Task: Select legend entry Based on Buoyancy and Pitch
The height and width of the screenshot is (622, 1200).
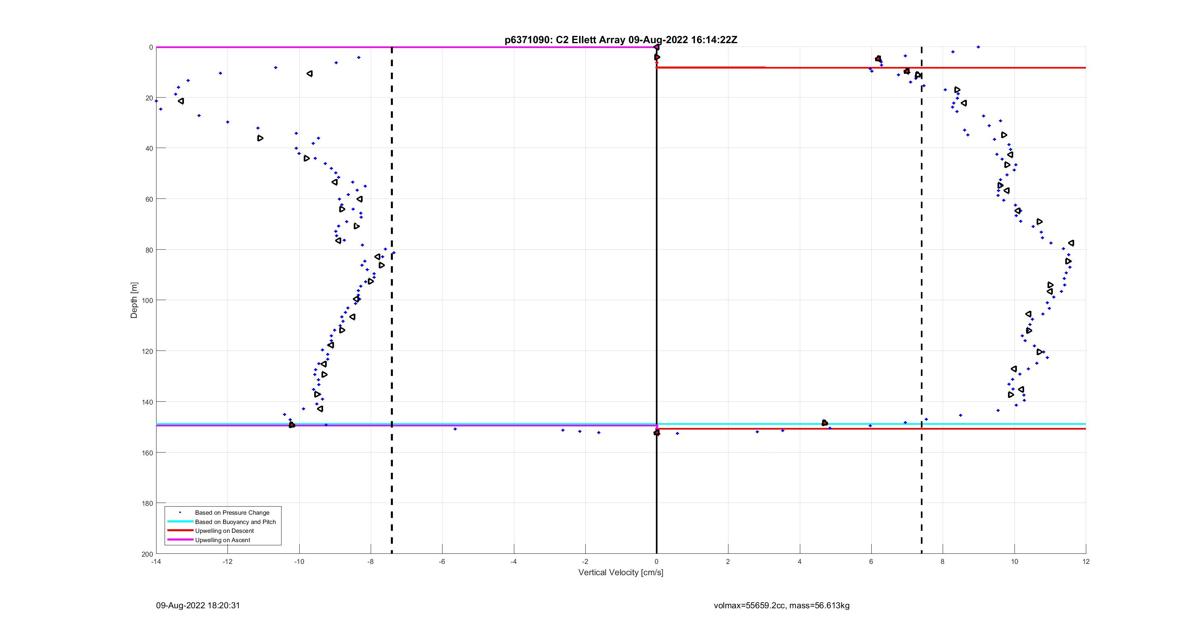Action: [x=235, y=521]
